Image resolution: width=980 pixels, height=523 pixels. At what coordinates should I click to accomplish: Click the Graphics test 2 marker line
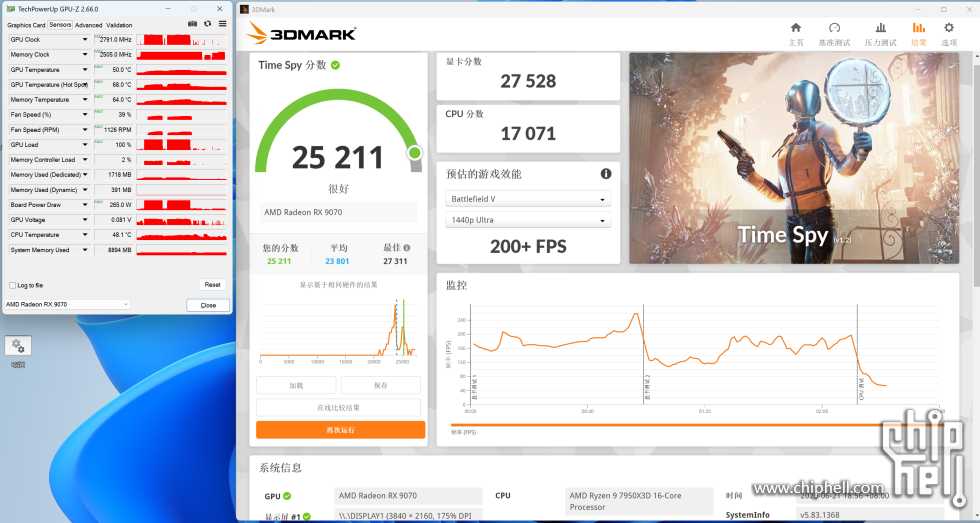coord(643,354)
